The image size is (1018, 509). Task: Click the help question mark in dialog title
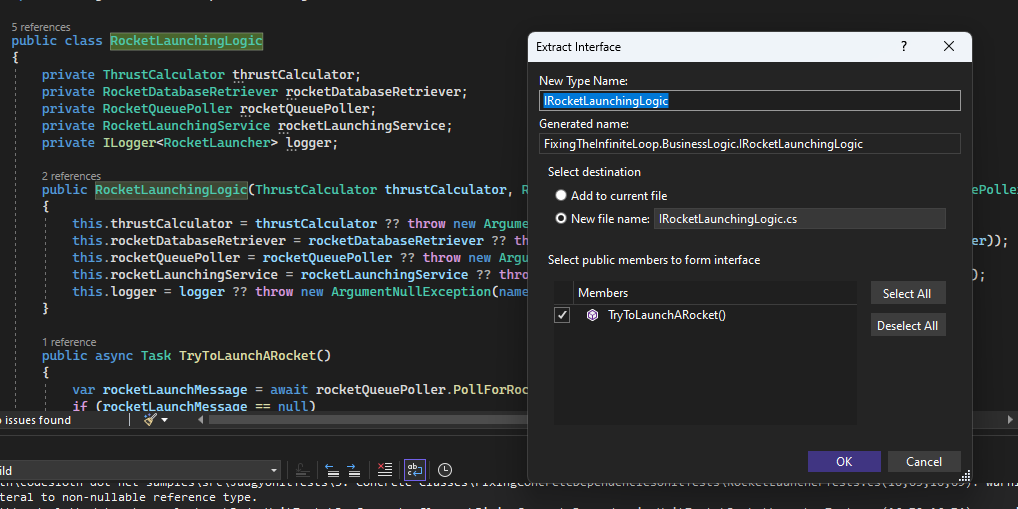(904, 46)
